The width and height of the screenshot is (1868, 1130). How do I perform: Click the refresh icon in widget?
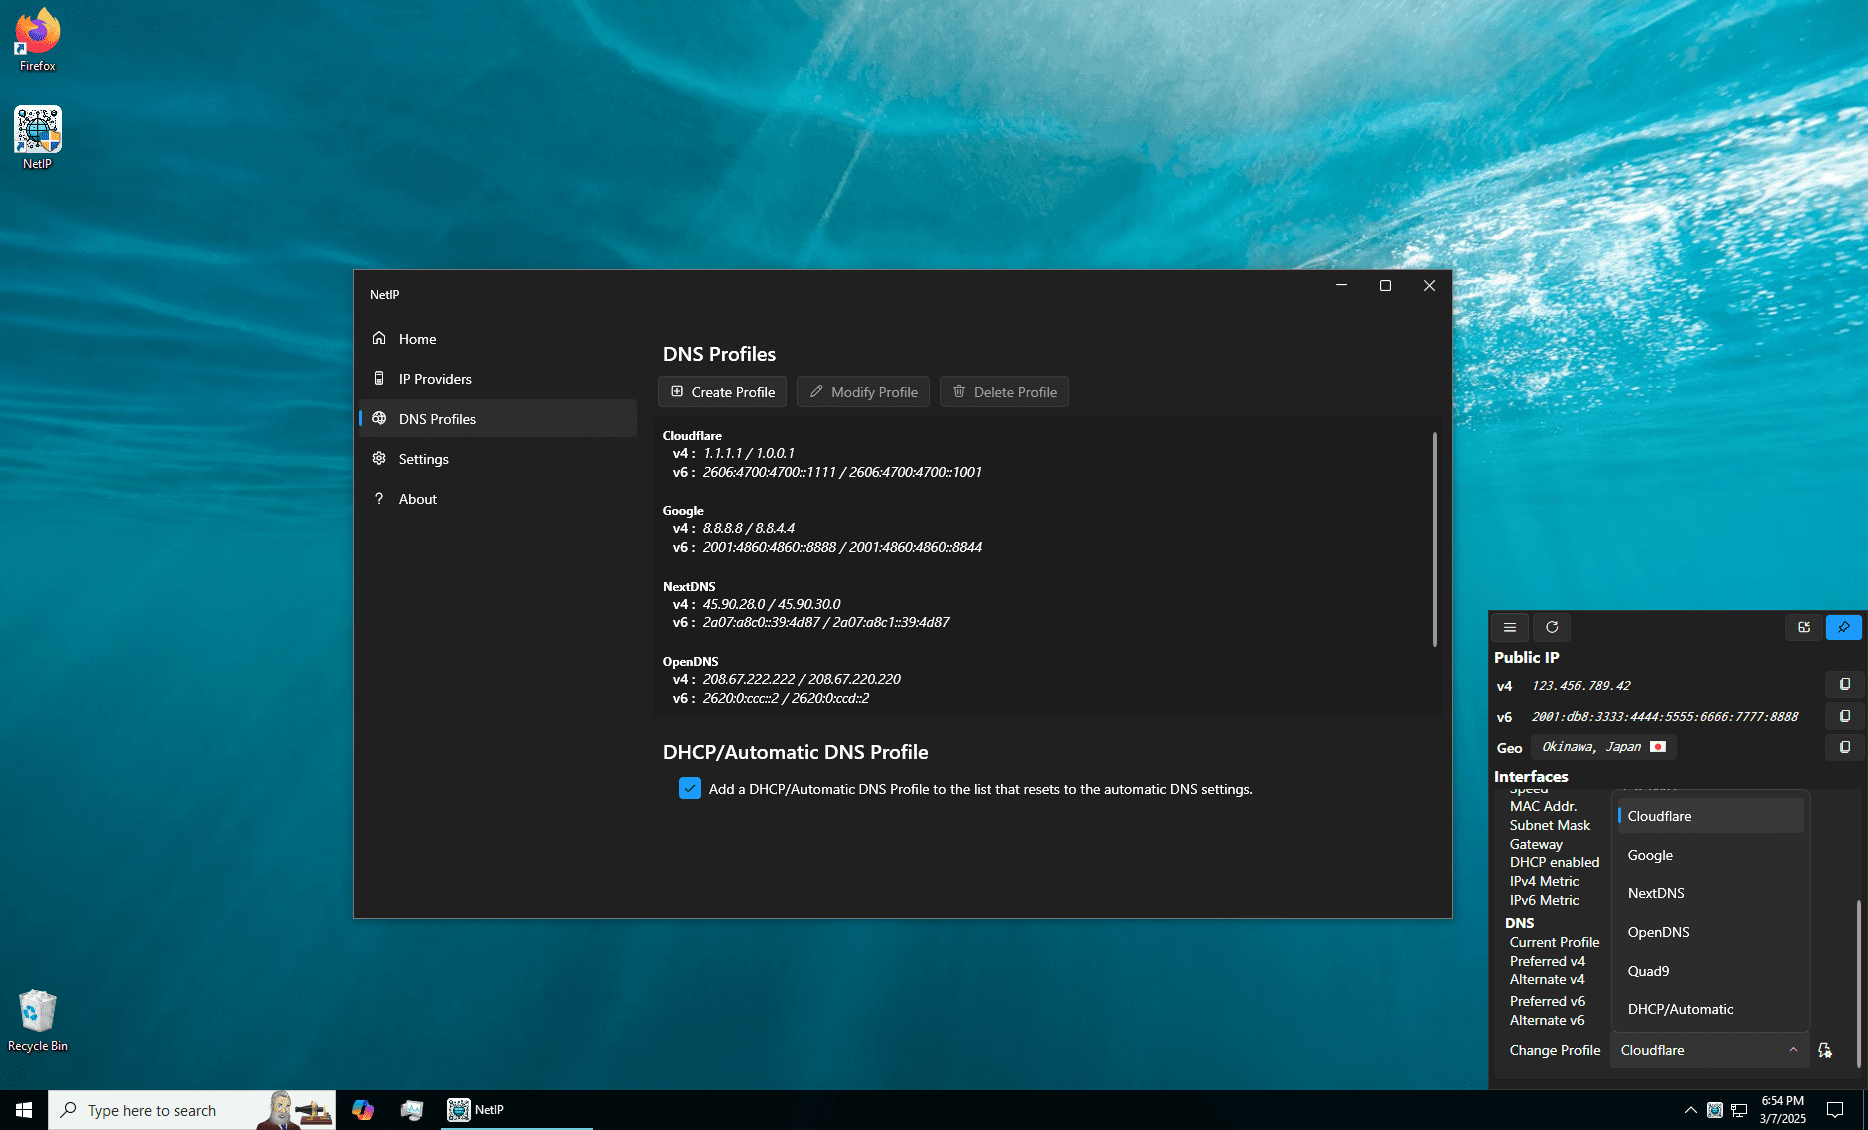(1552, 627)
